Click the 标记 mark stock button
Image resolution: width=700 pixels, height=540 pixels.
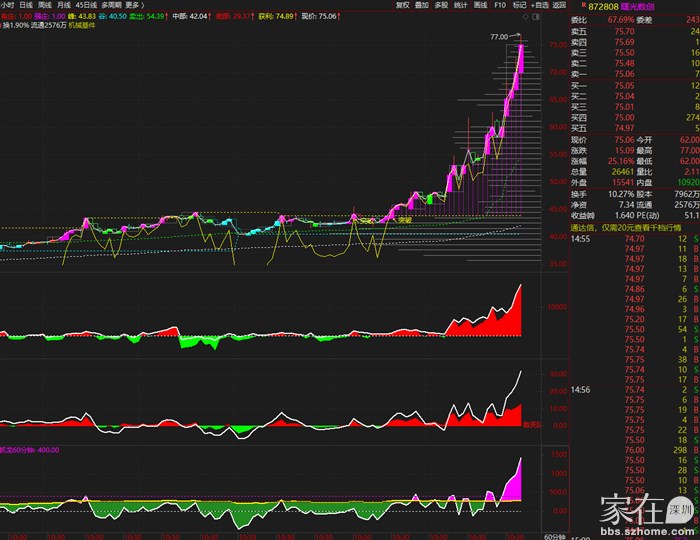(x=519, y=5)
